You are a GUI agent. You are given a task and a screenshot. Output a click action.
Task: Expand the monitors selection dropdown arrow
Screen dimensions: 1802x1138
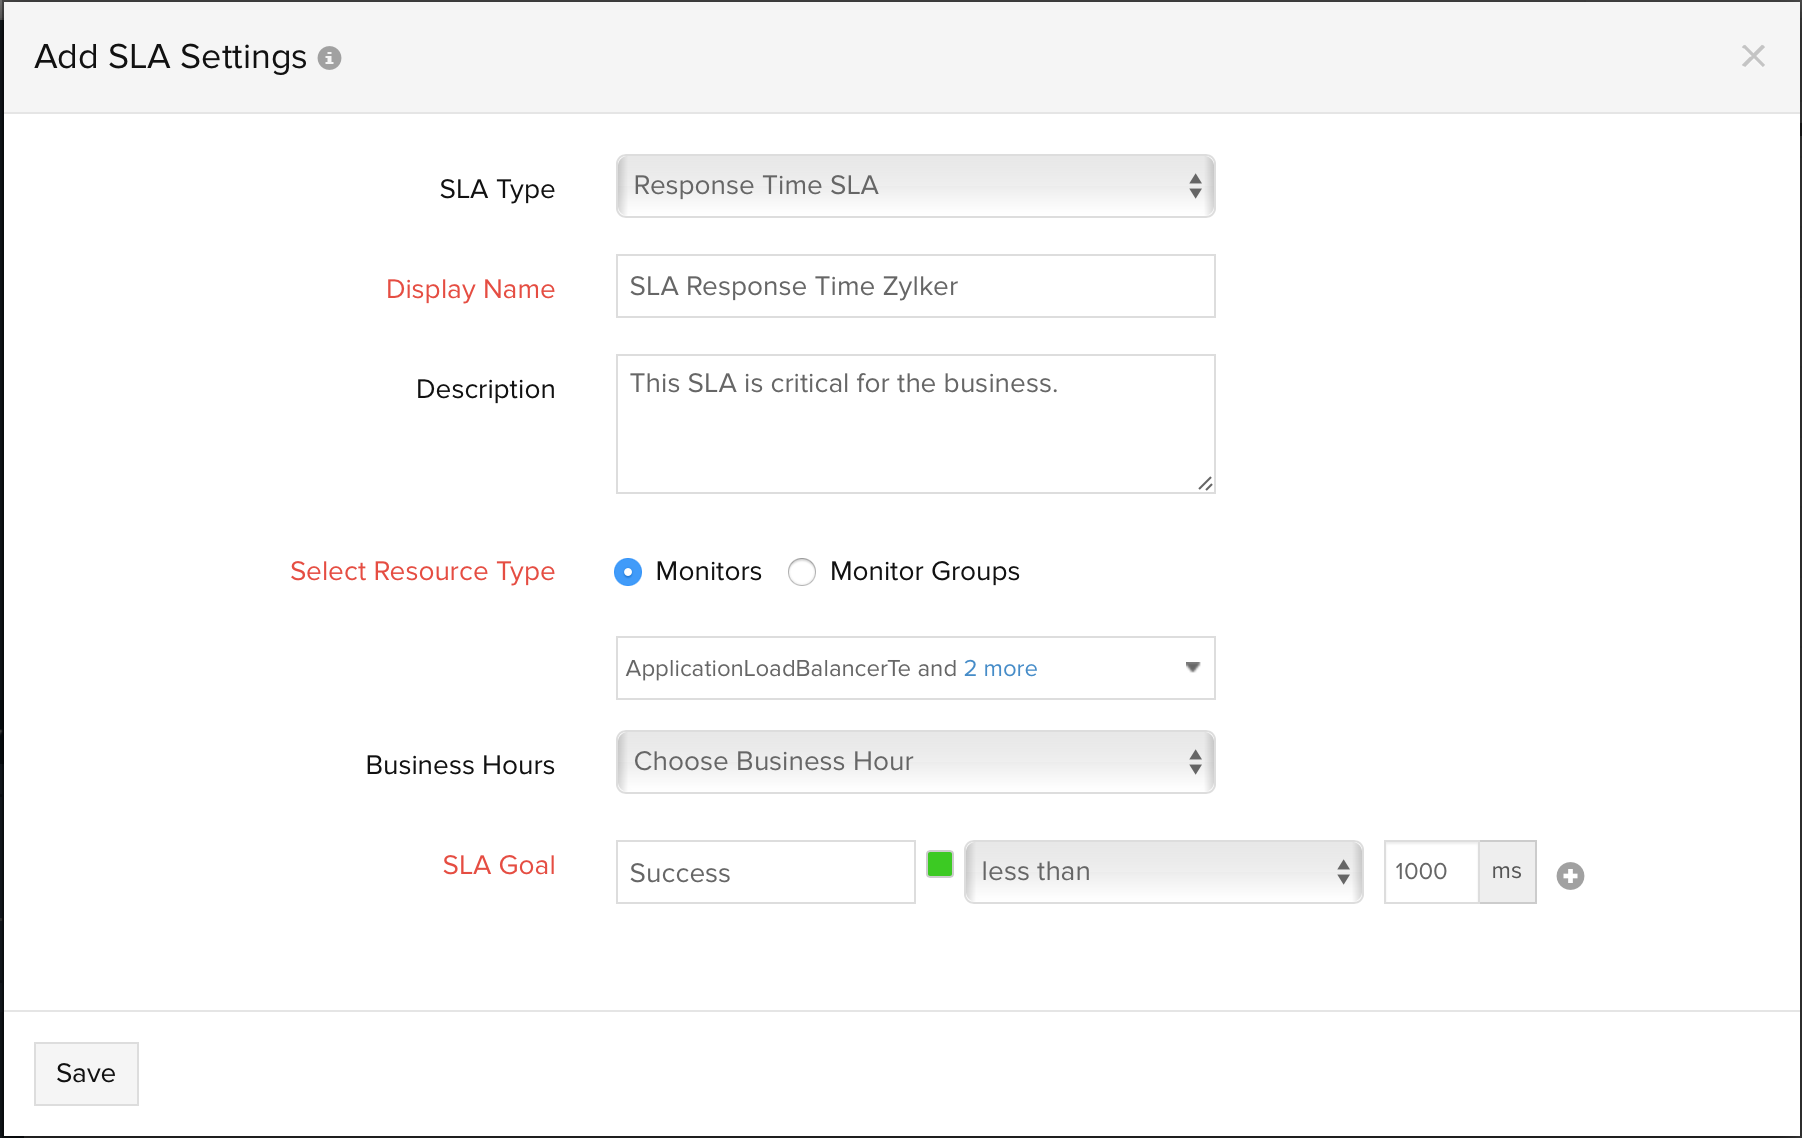pos(1192,668)
